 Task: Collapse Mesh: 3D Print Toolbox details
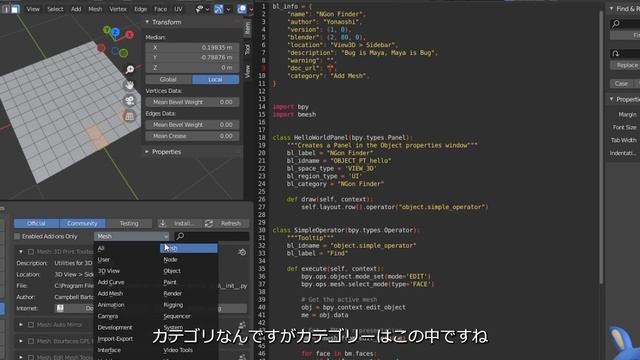[21, 252]
